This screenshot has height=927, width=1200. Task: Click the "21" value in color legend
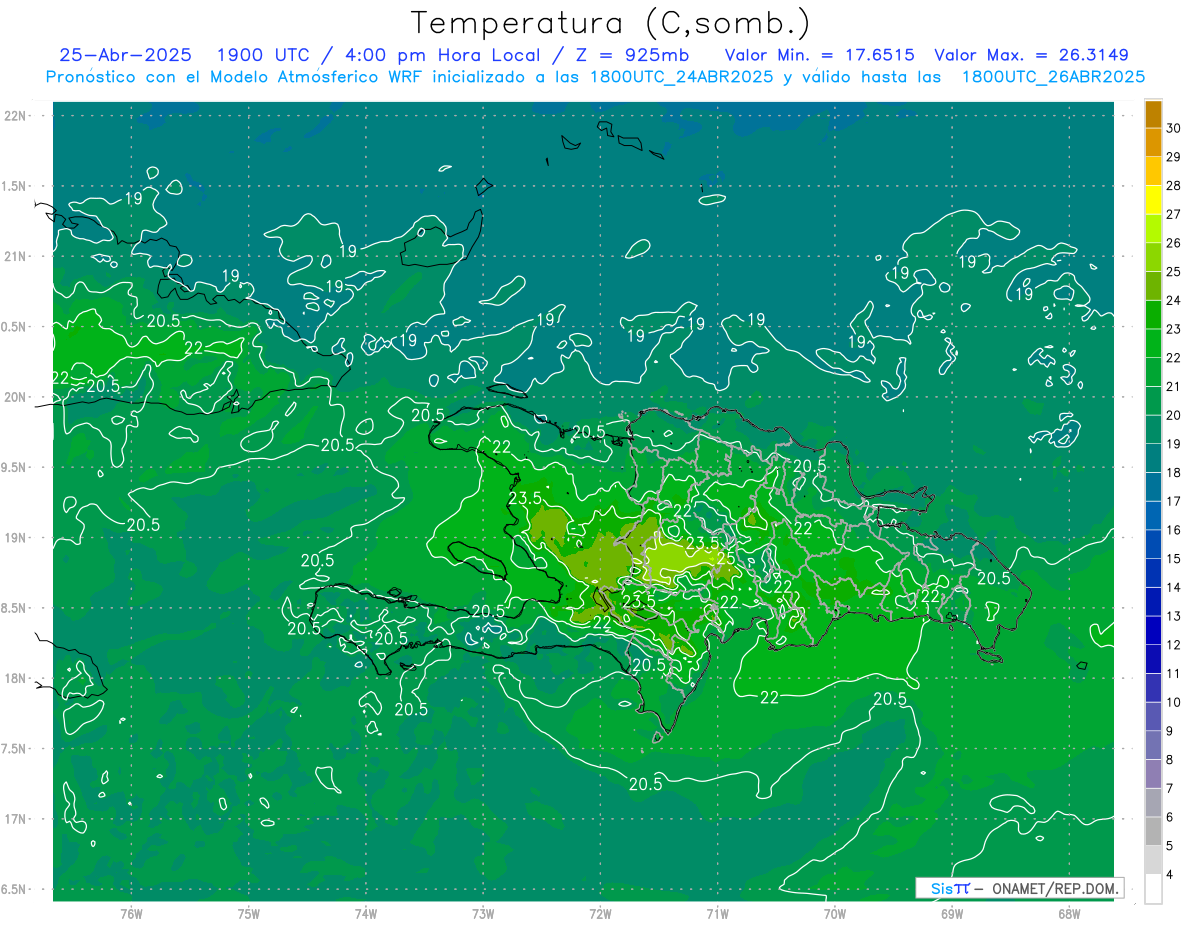[x=1174, y=386]
